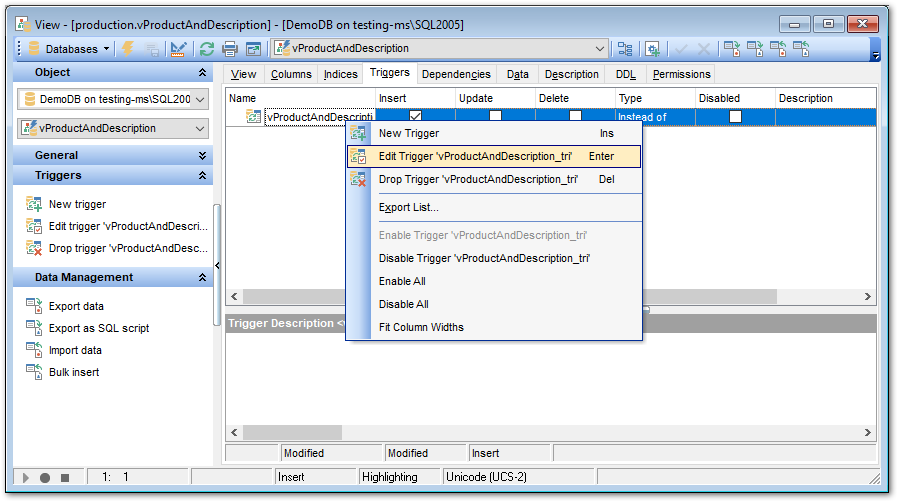Viewport: 898px width, 502px height.
Task: Switch to the Permissions tab
Action: pos(682,74)
